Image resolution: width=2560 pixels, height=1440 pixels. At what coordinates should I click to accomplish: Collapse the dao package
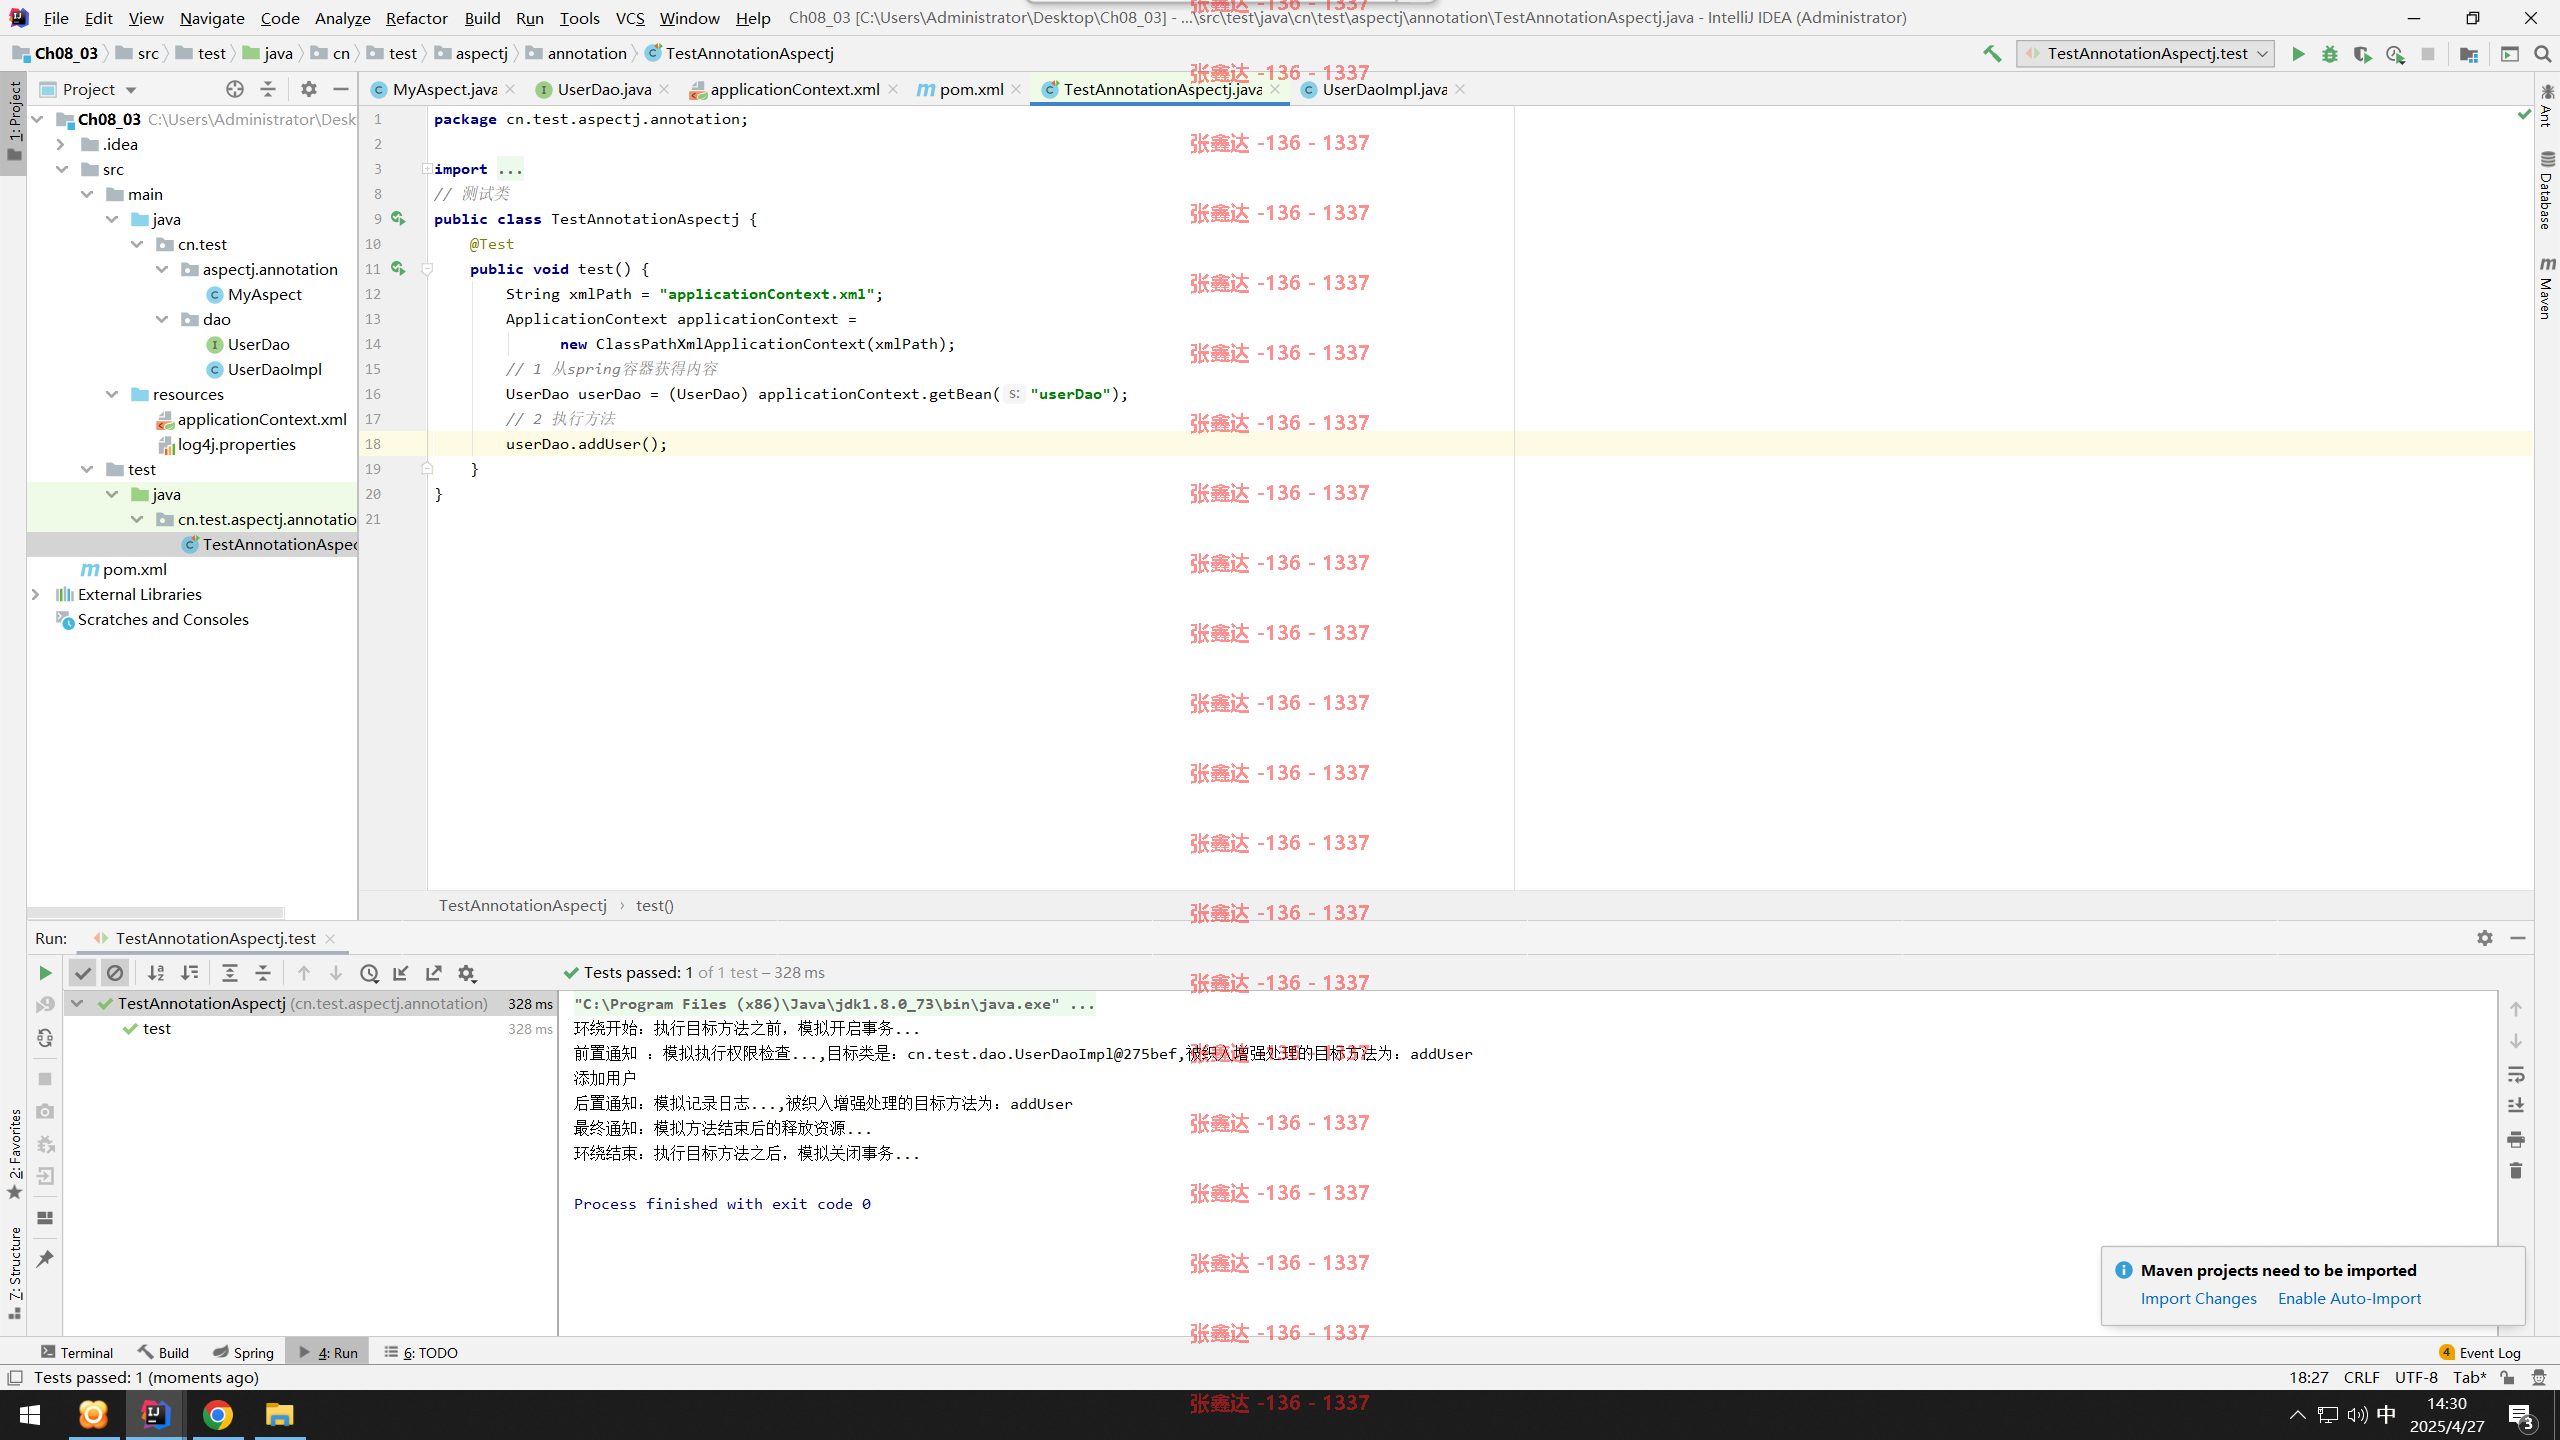(162, 319)
